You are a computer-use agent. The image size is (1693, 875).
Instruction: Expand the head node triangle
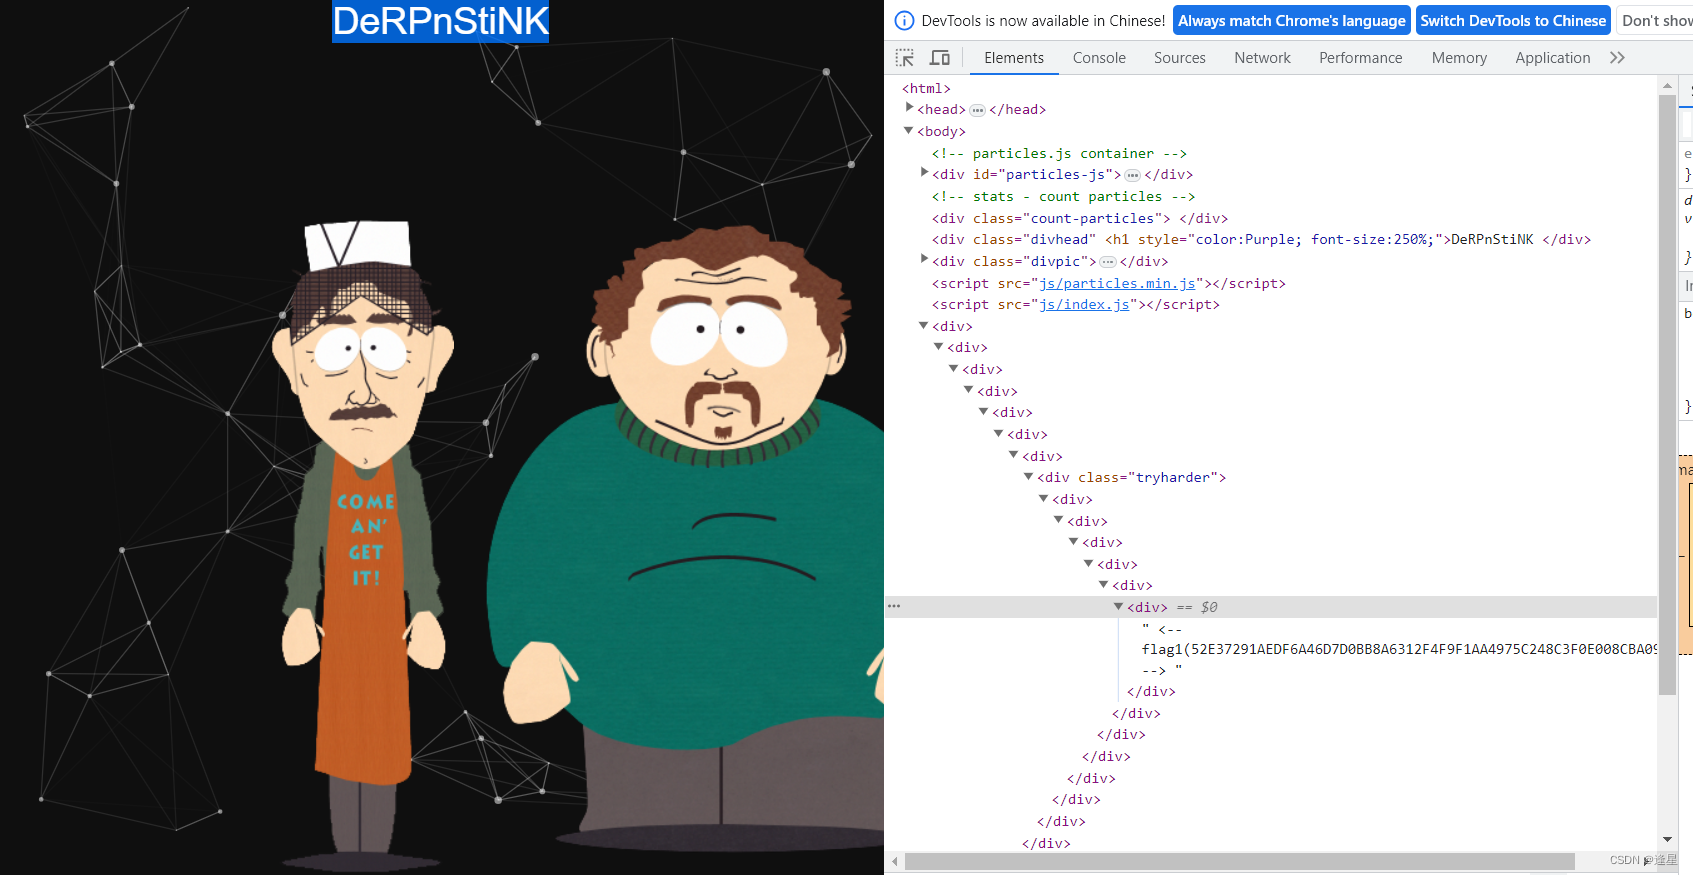909,108
